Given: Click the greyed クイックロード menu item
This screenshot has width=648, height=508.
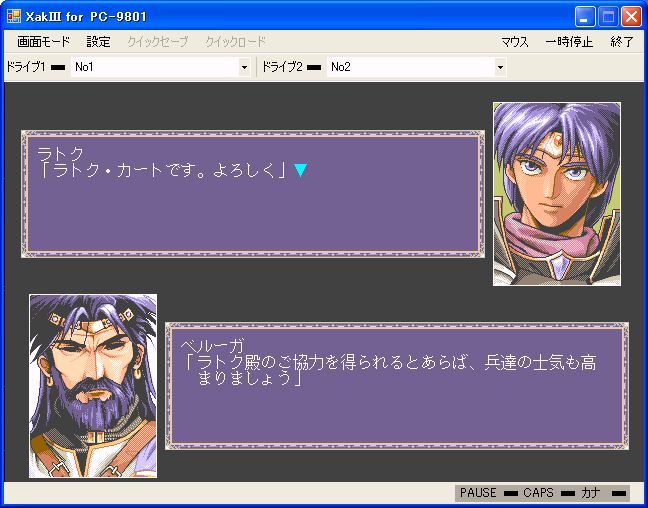Looking at the screenshot, I should 236,42.
